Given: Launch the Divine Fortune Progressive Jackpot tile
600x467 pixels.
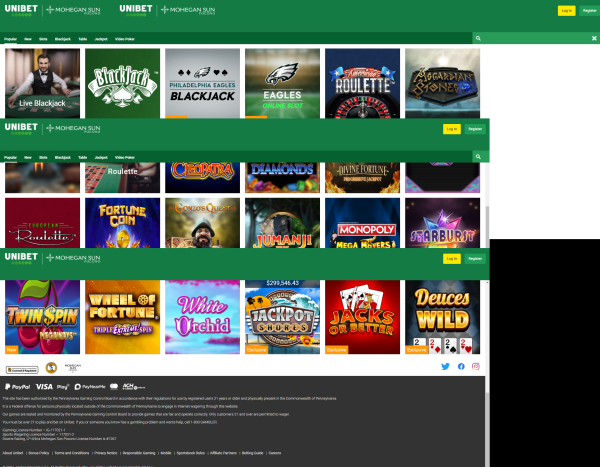Looking at the screenshot, I should [x=362, y=177].
